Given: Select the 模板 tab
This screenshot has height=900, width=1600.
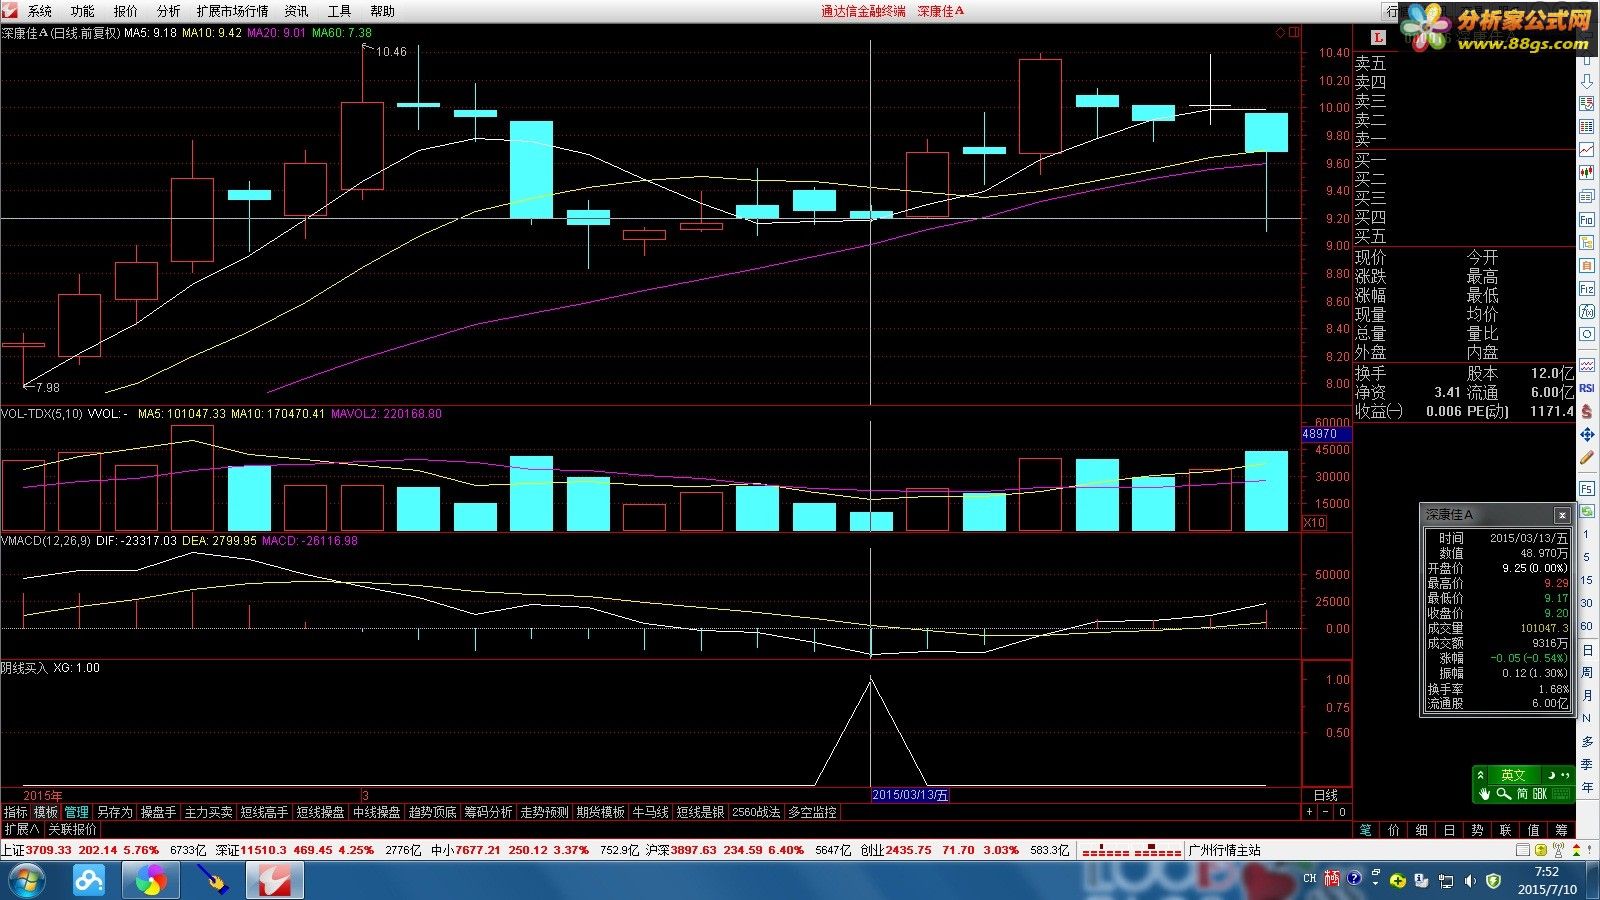Looking at the screenshot, I should [46, 813].
